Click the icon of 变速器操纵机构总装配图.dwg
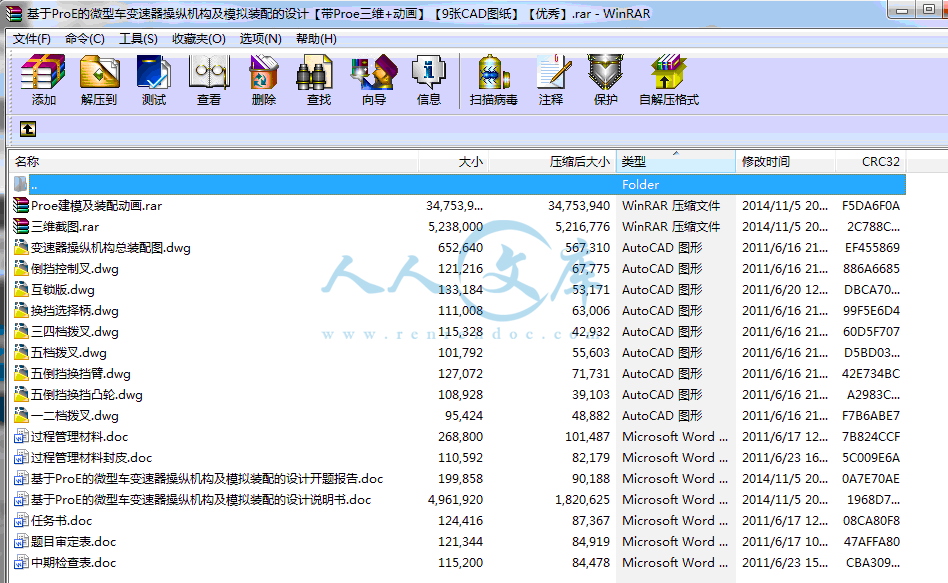The width and height of the screenshot is (948, 583). [x=21, y=247]
